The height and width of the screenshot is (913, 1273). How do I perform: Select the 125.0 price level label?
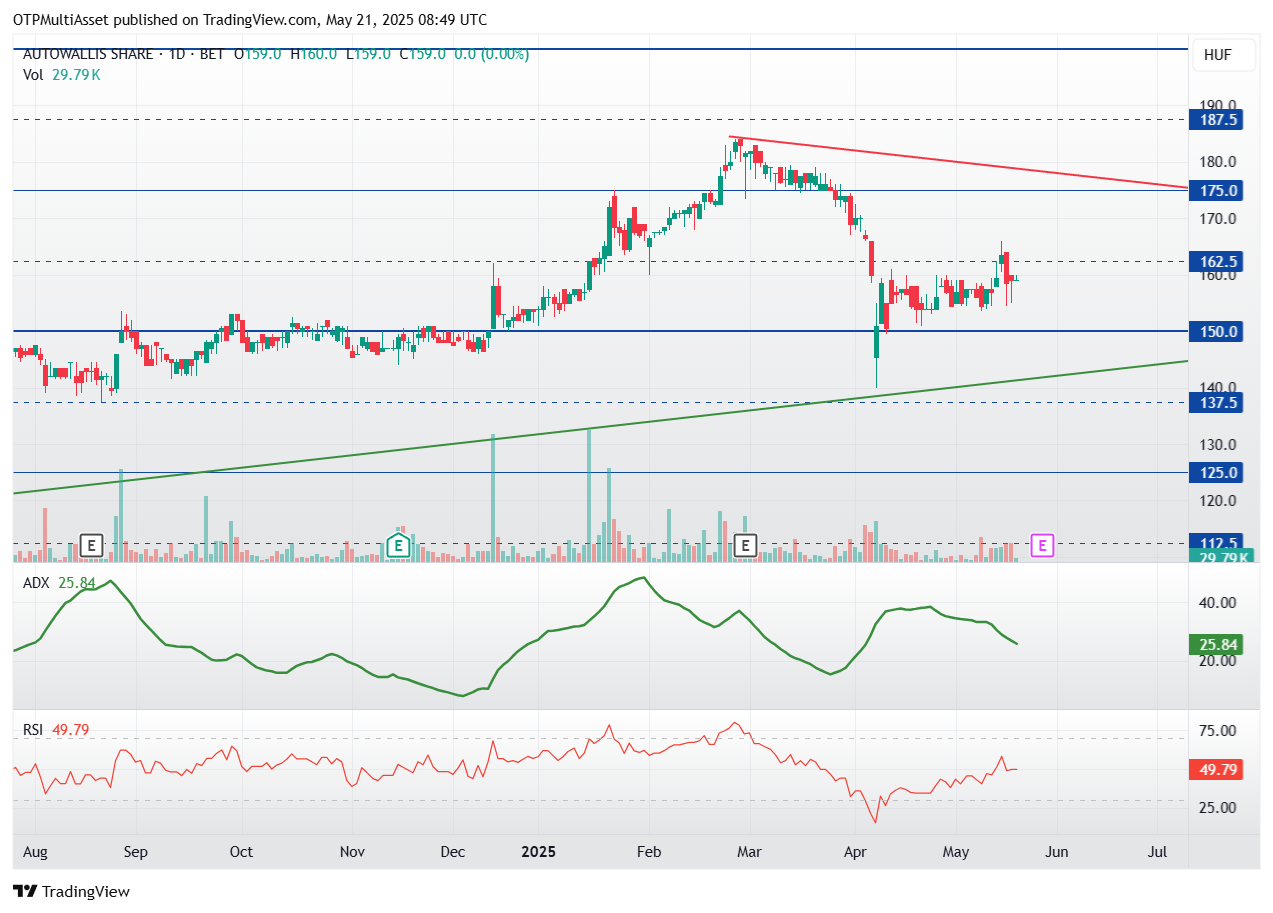[1216, 473]
